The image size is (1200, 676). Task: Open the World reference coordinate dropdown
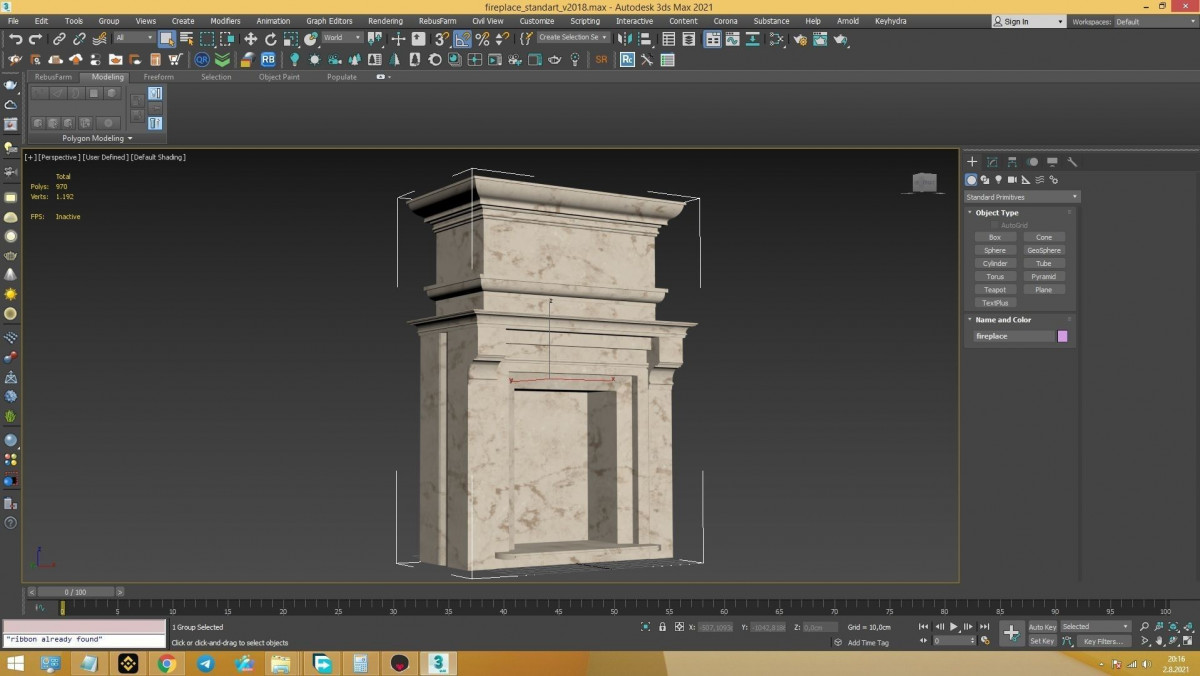342,38
